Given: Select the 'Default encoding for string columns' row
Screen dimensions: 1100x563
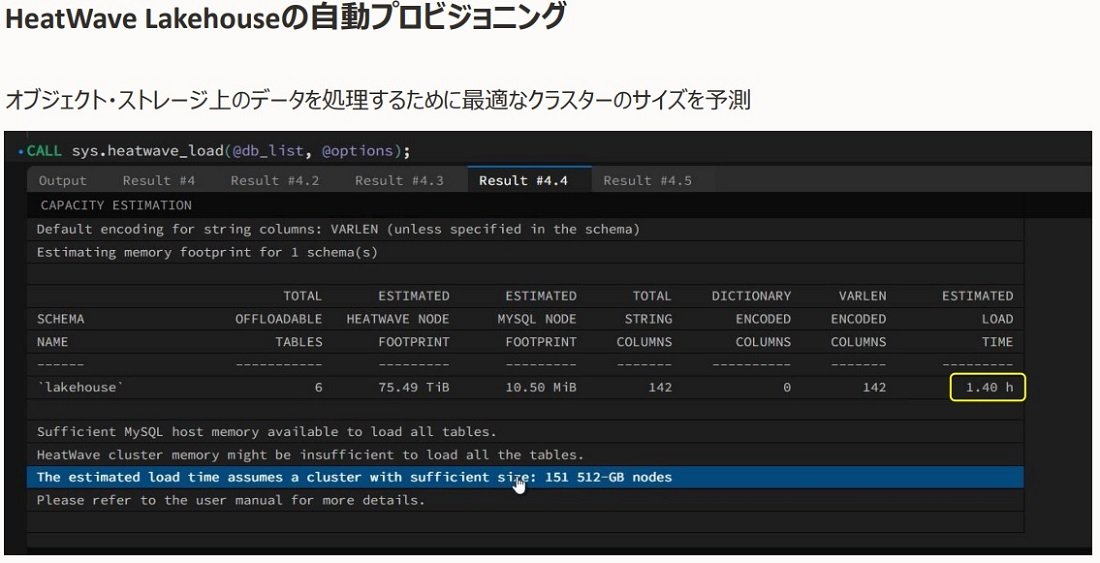Looking at the screenshot, I should click(525, 229).
